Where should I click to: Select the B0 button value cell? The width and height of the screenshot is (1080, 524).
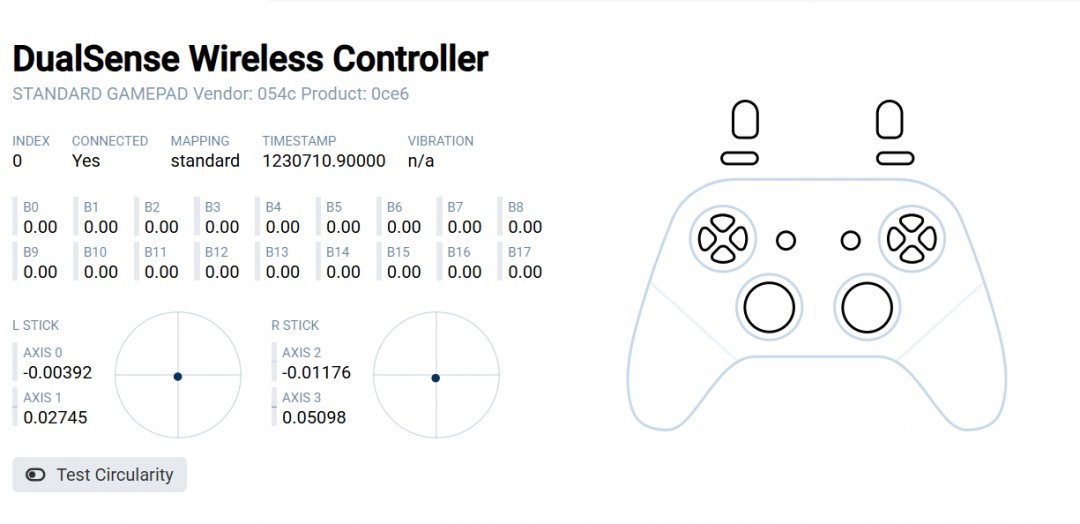(40, 218)
